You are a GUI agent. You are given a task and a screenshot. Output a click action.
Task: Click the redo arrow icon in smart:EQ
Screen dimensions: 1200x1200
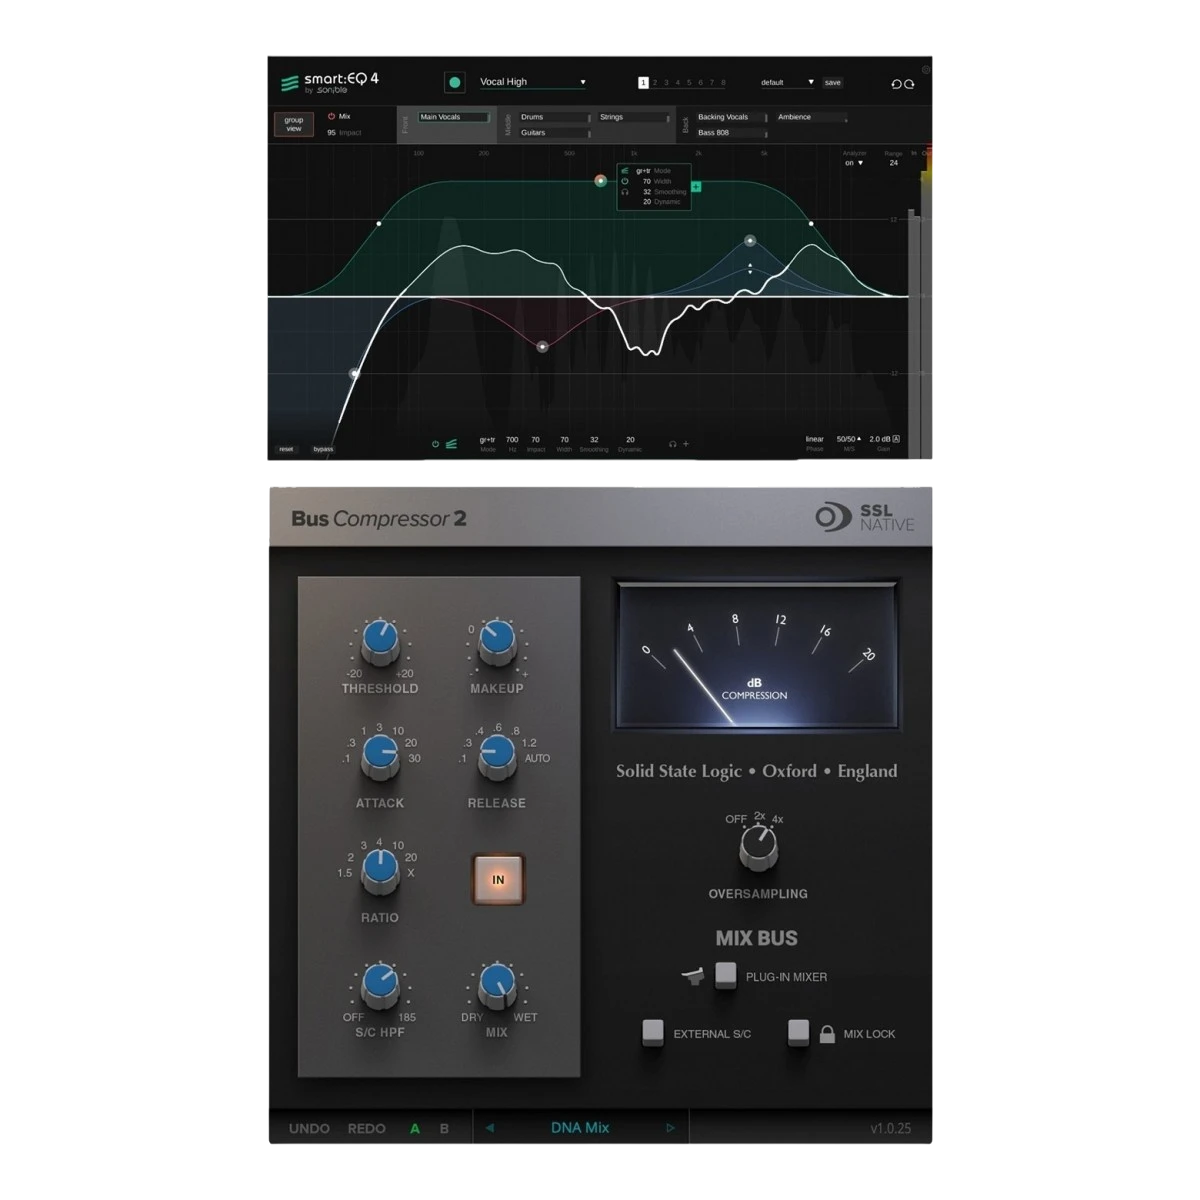click(909, 84)
